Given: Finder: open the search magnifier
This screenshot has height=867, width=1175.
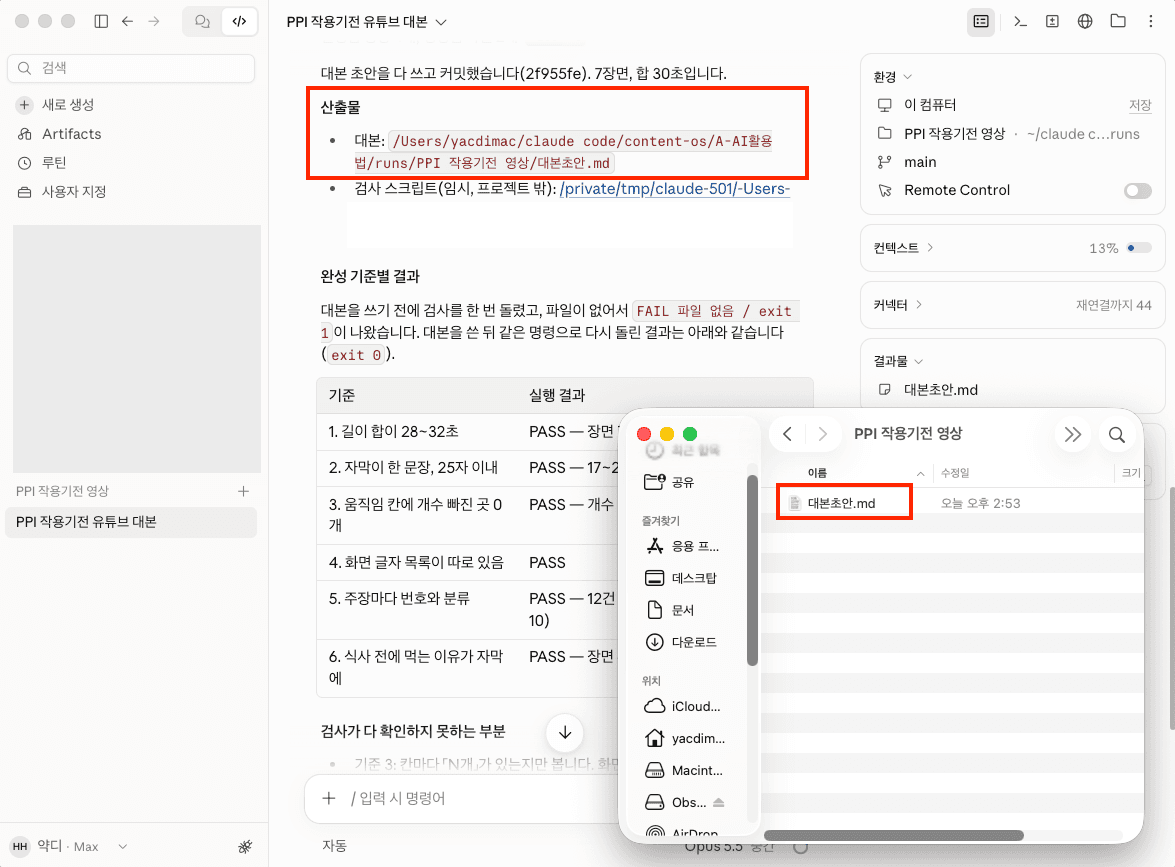Looking at the screenshot, I should point(1117,435).
